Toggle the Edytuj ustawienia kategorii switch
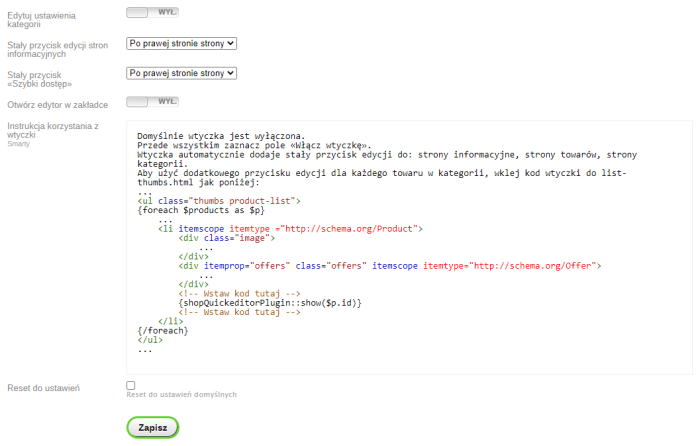This screenshot has height=446, width=700. click(152, 12)
